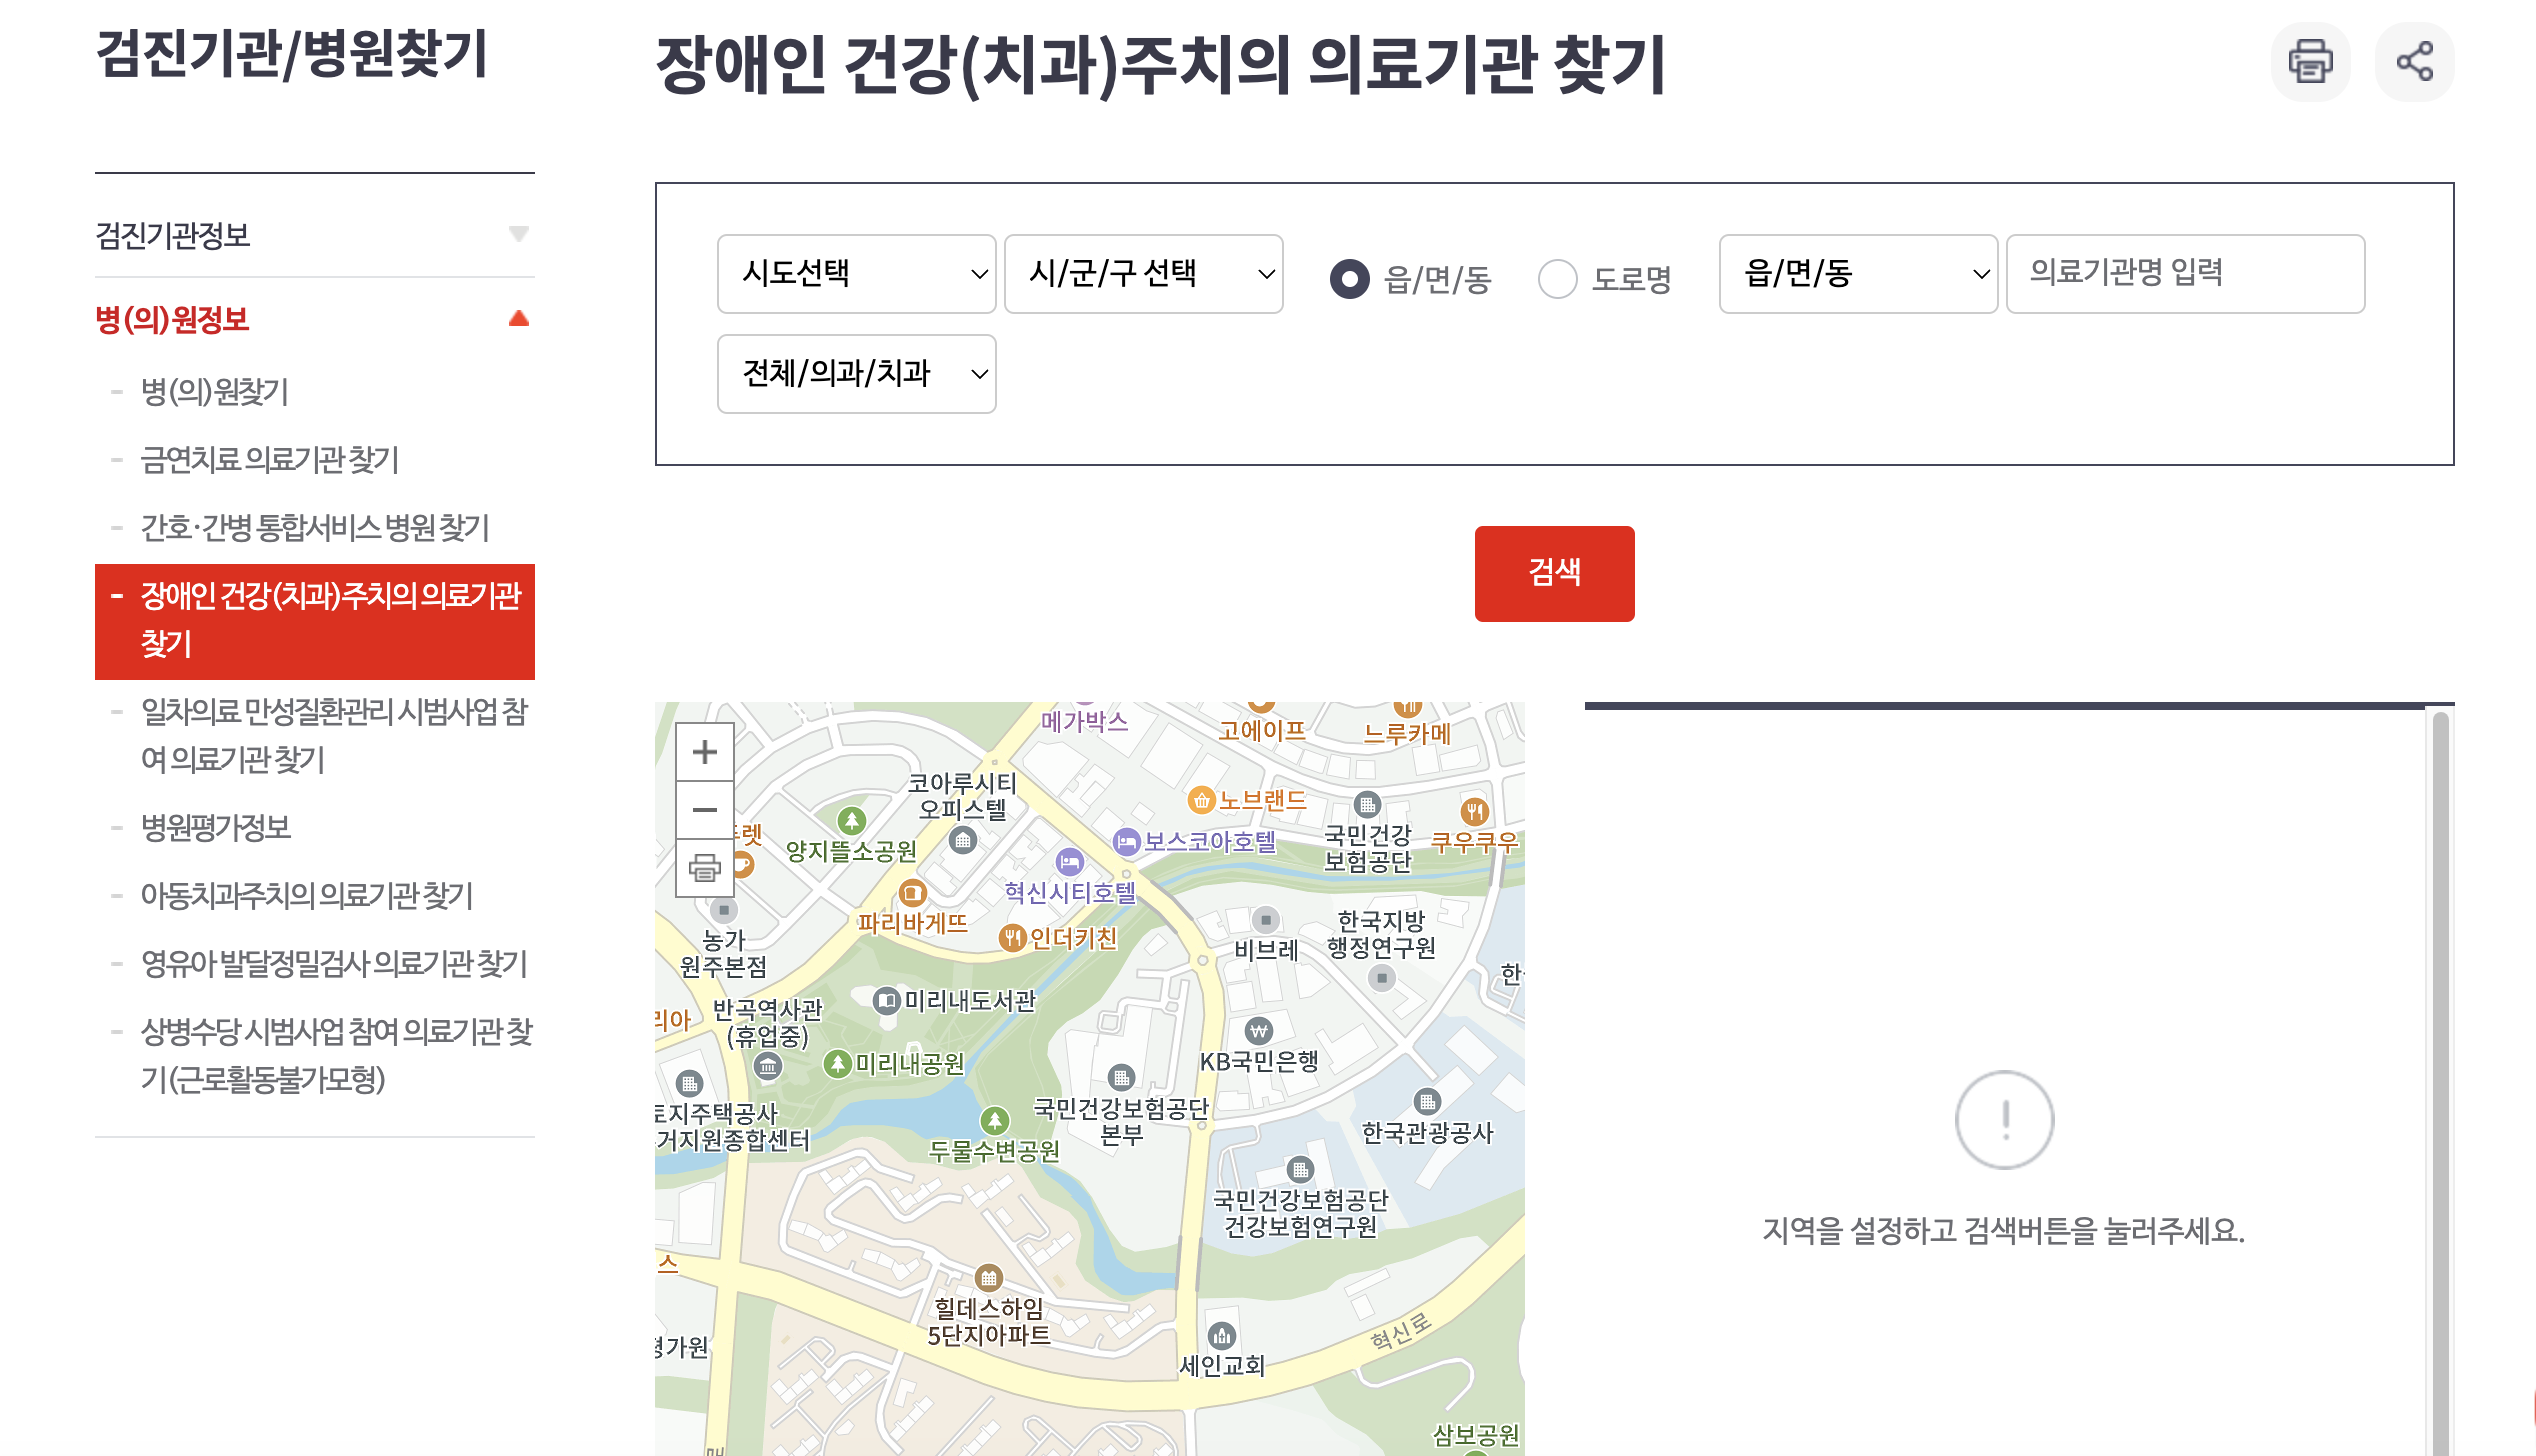Open the 전체/의과/치과 dropdown

tap(856, 374)
